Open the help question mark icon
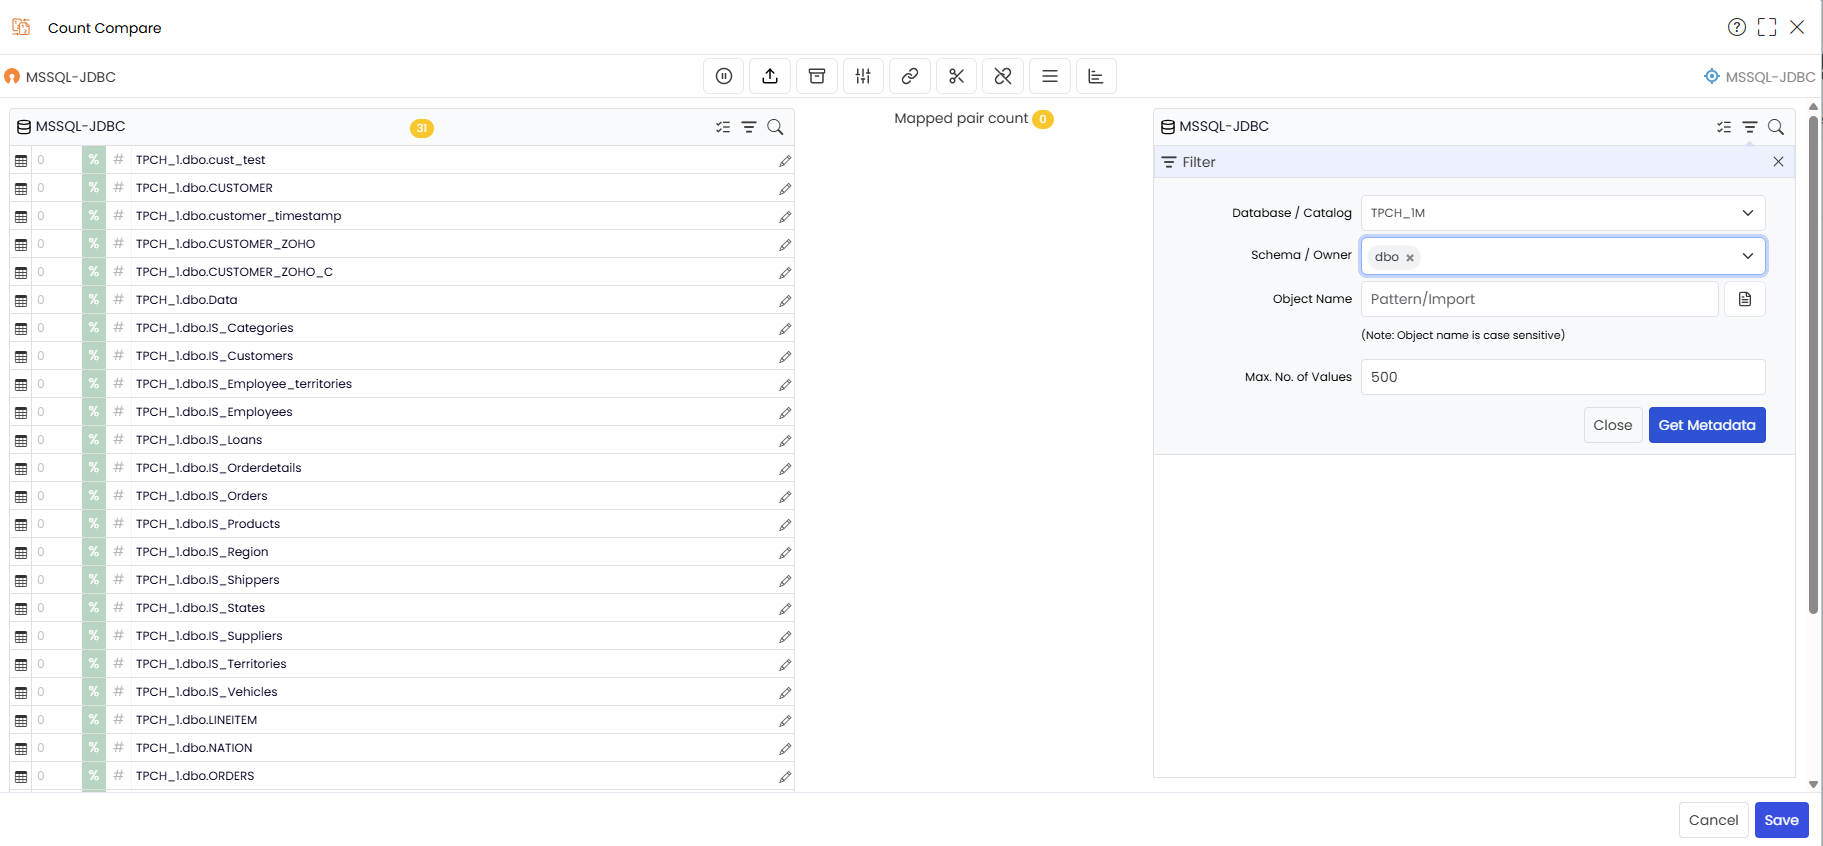This screenshot has width=1823, height=846. [x=1737, y=27]
